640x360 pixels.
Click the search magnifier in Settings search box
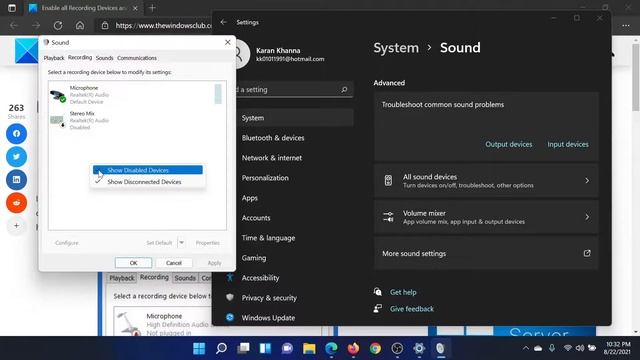pos(344,89)
